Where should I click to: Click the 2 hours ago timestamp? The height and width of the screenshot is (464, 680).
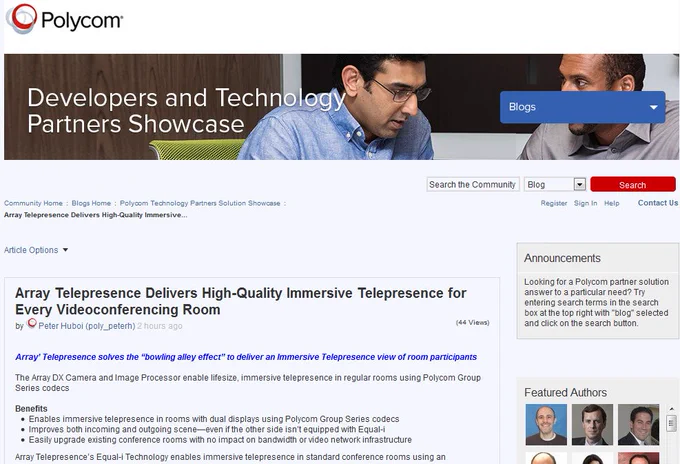click(160, 326)
